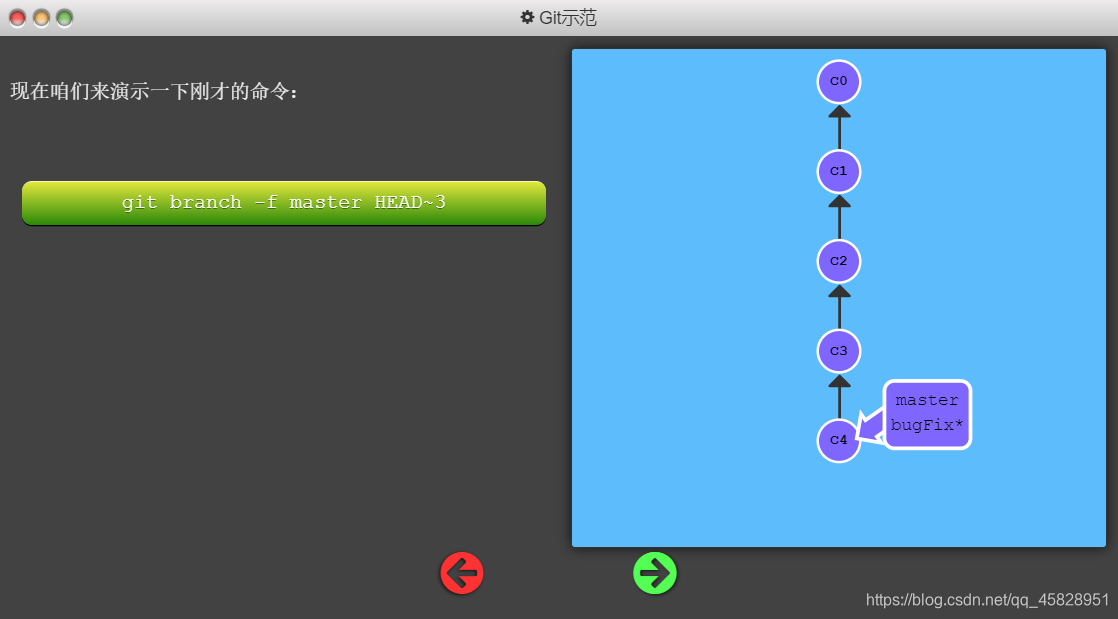The height and width of the screenshot is (619, 1118).
Task: Click the Git示范 window title
Action: click(x=568, y=18)
